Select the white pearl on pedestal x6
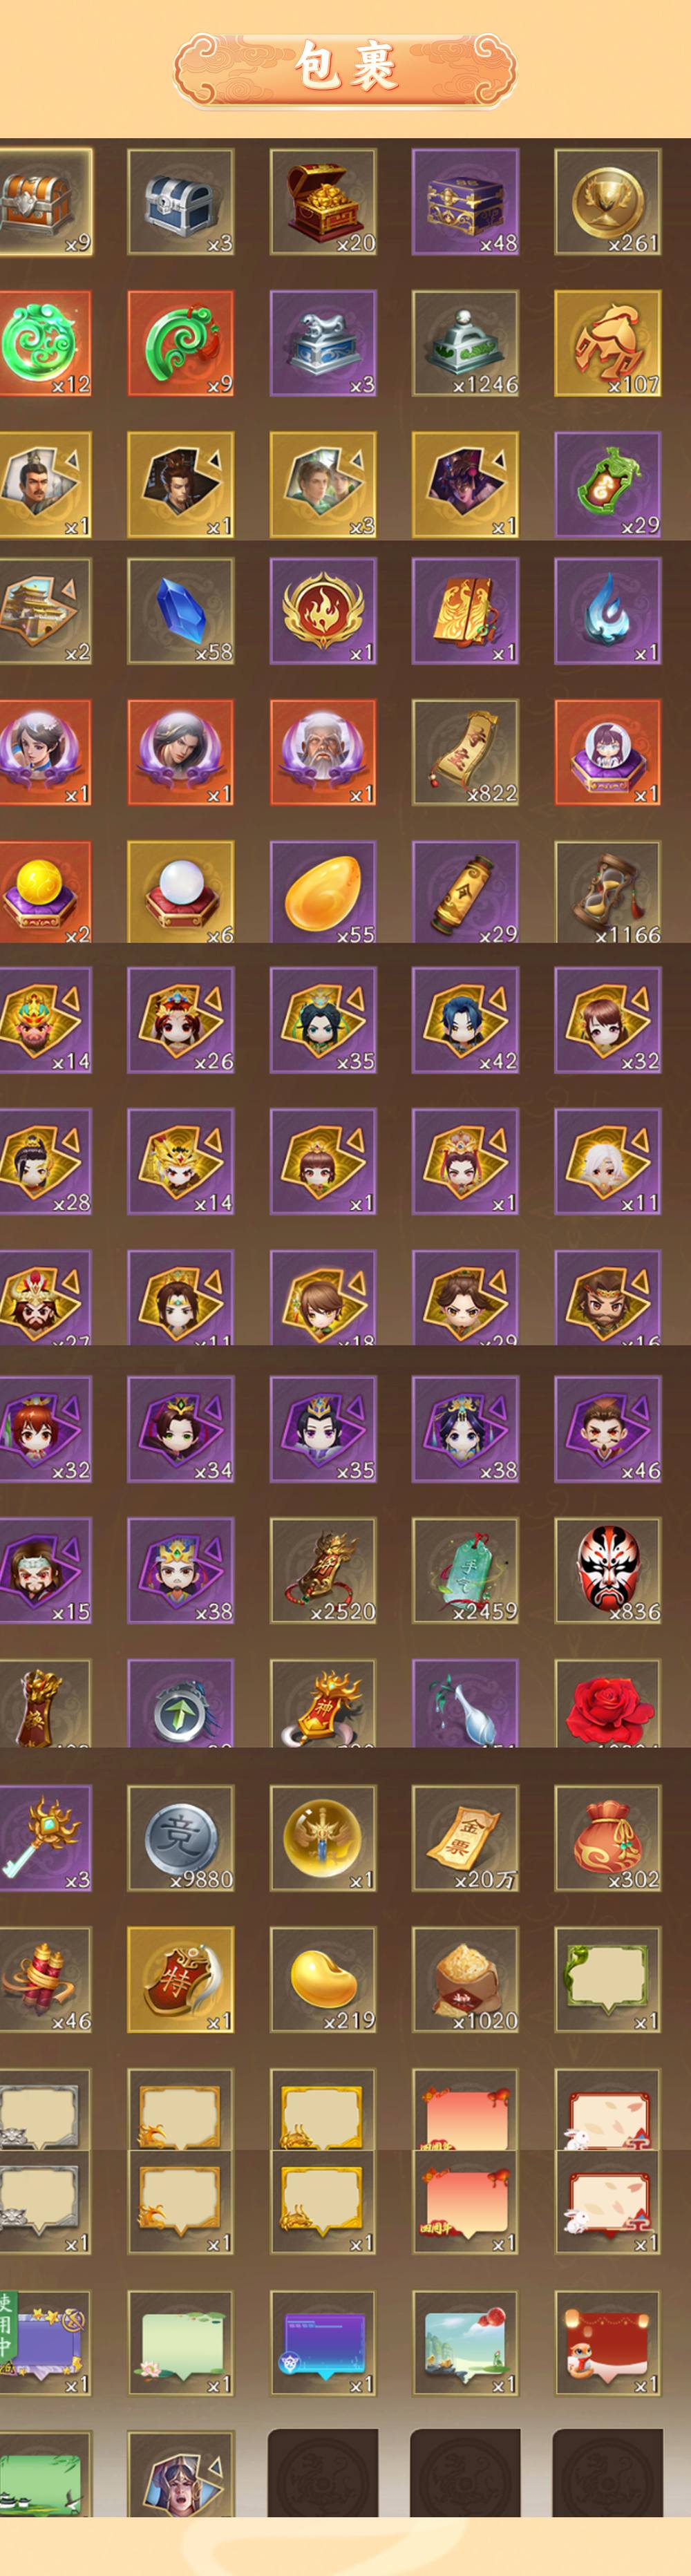Image resolution: width=691 pixels, height=2576 pixels. coord(181,892)
